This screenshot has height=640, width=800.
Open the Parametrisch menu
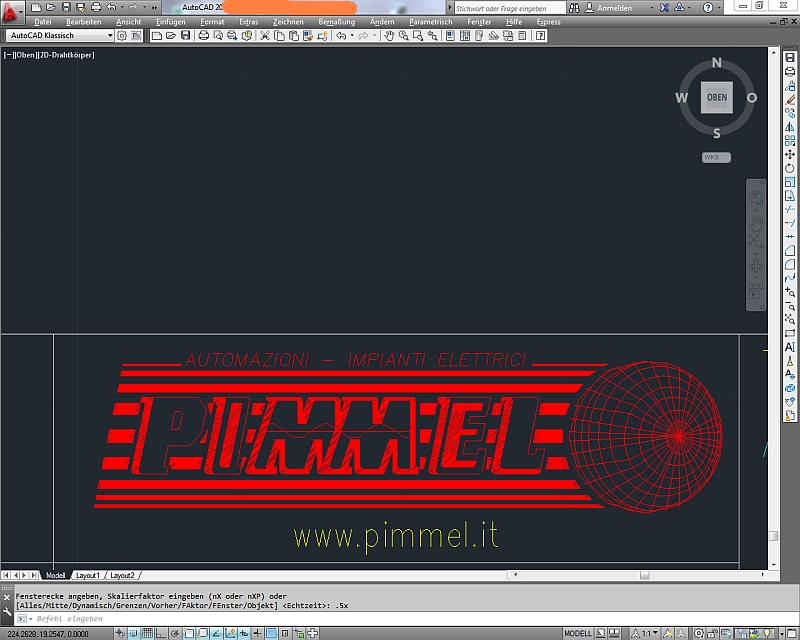coord(431,22)
